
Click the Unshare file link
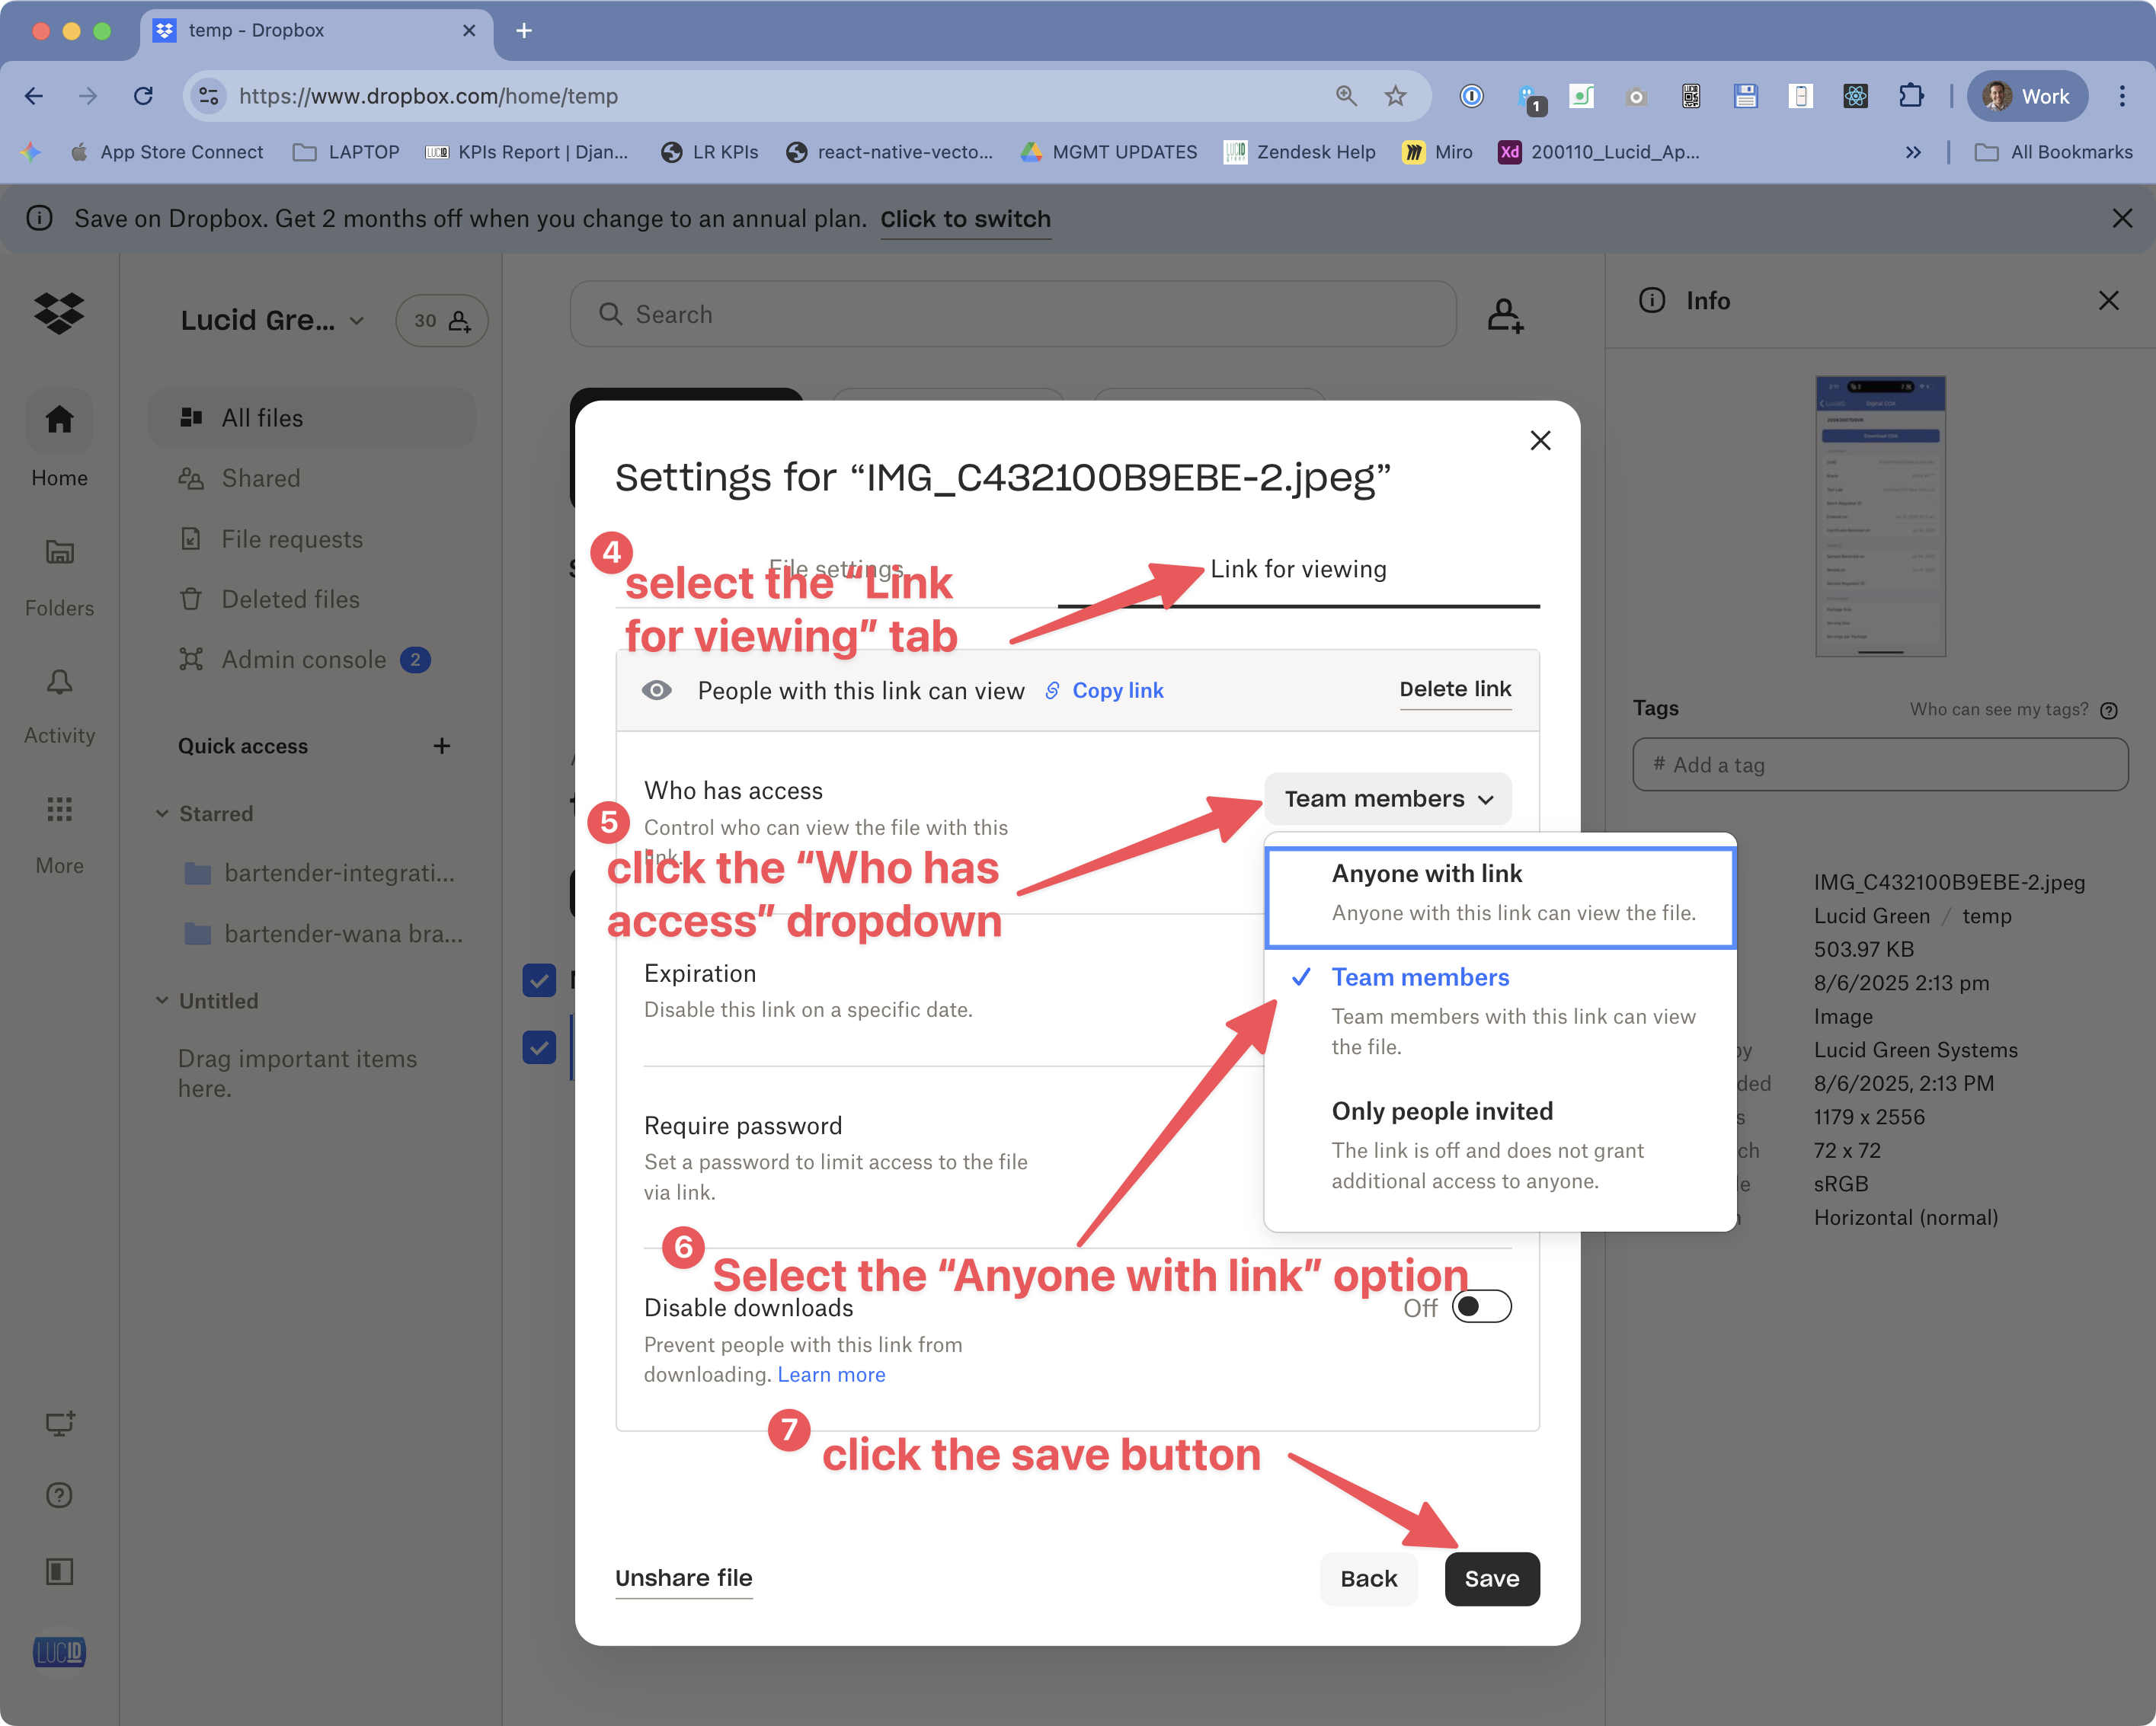point(684,1578)
